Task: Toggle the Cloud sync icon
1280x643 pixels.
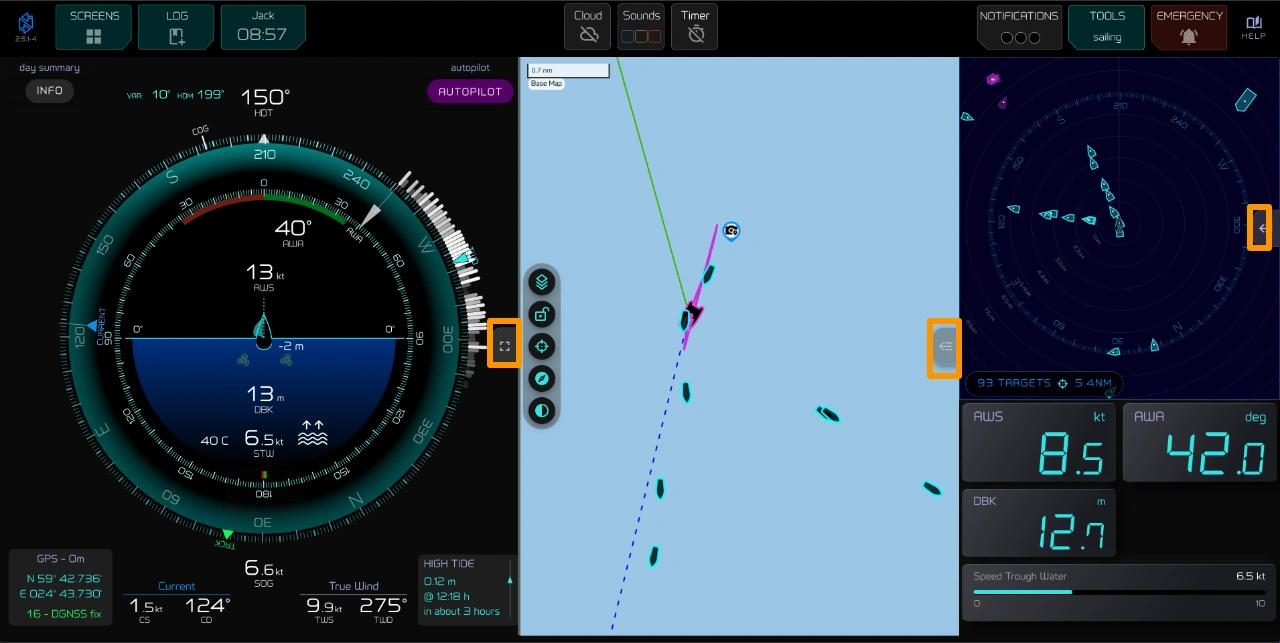Action: coord(588,27)
